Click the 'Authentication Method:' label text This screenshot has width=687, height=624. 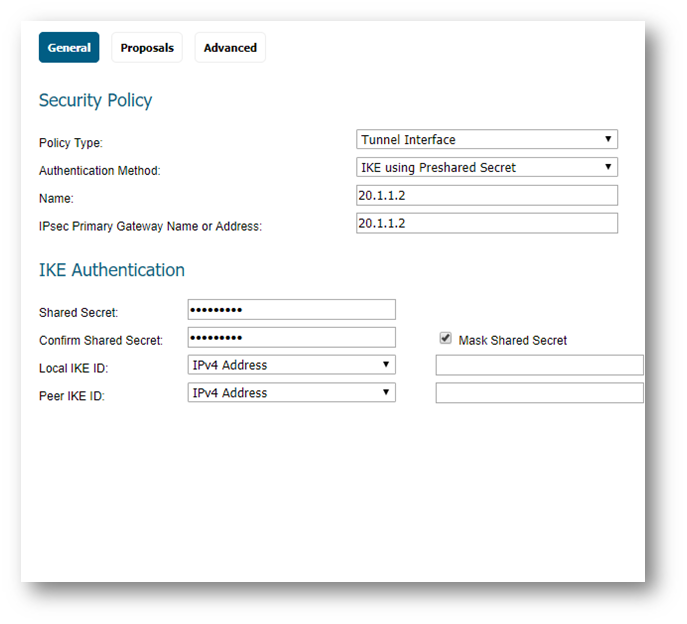[99, 171]
